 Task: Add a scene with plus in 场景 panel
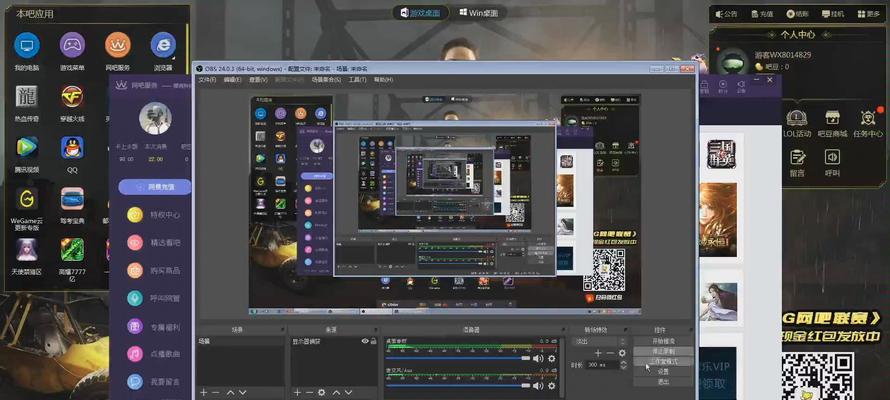coord(203,392)
